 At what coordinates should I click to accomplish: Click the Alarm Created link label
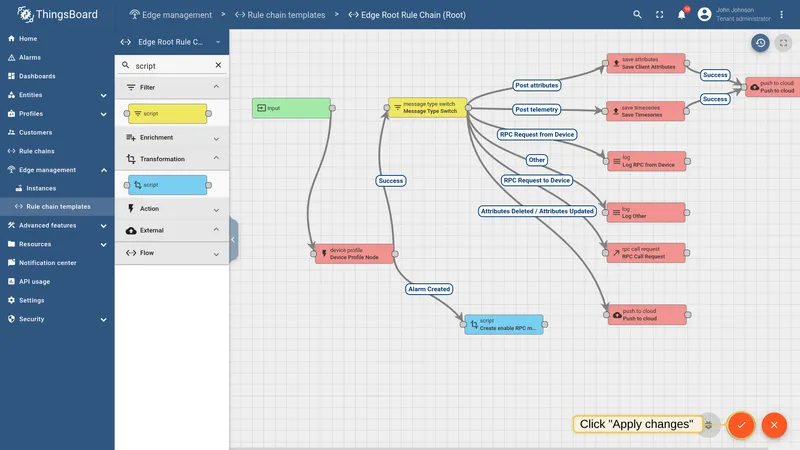(429, 289)
